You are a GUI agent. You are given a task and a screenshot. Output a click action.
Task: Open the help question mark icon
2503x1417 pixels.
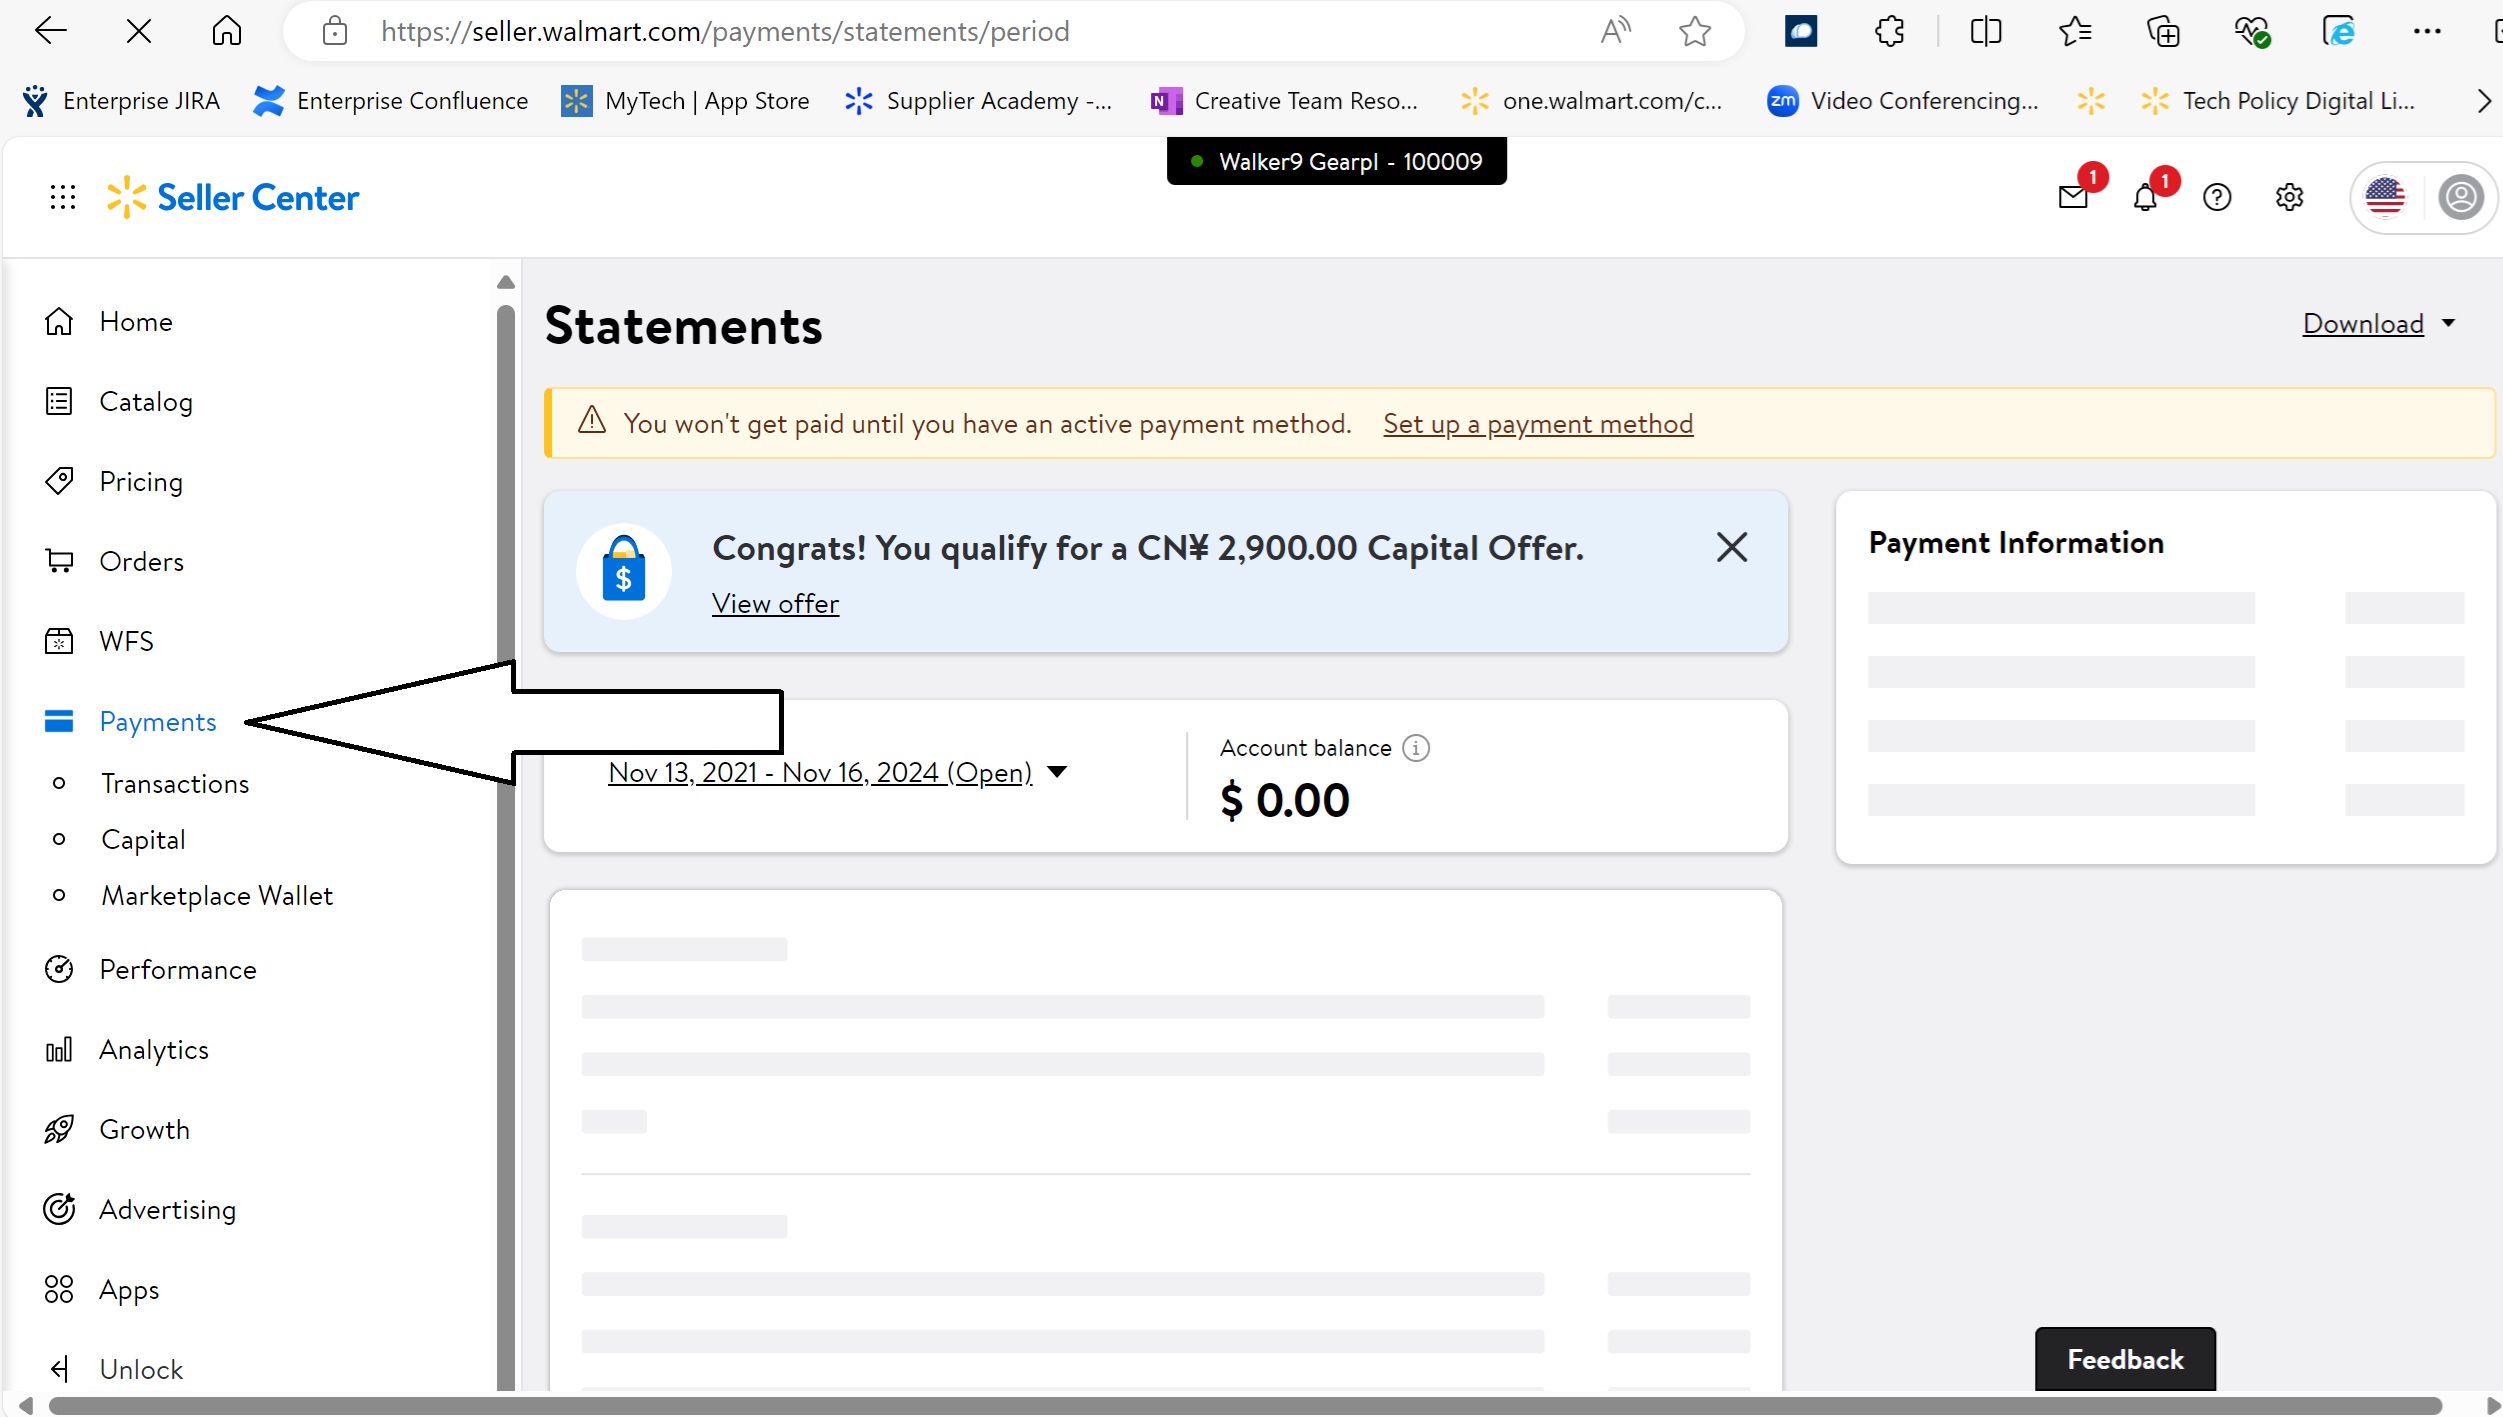(x=2217, y=197)
